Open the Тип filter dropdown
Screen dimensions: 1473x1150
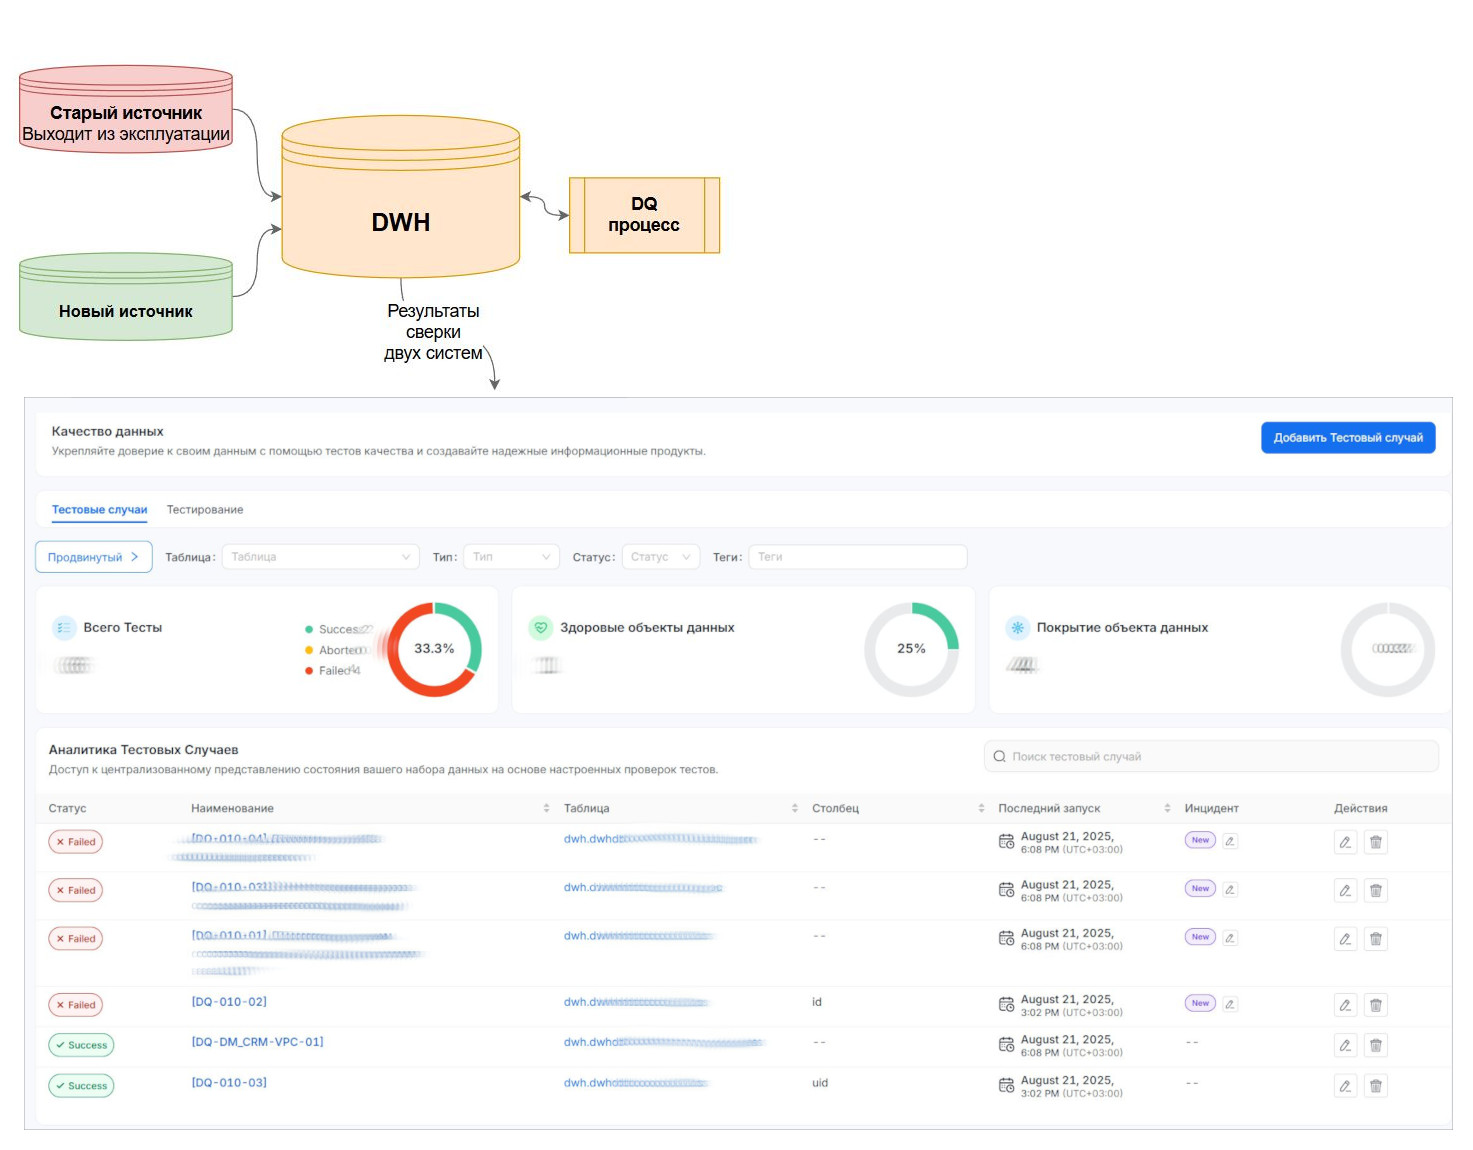(510, 557)
